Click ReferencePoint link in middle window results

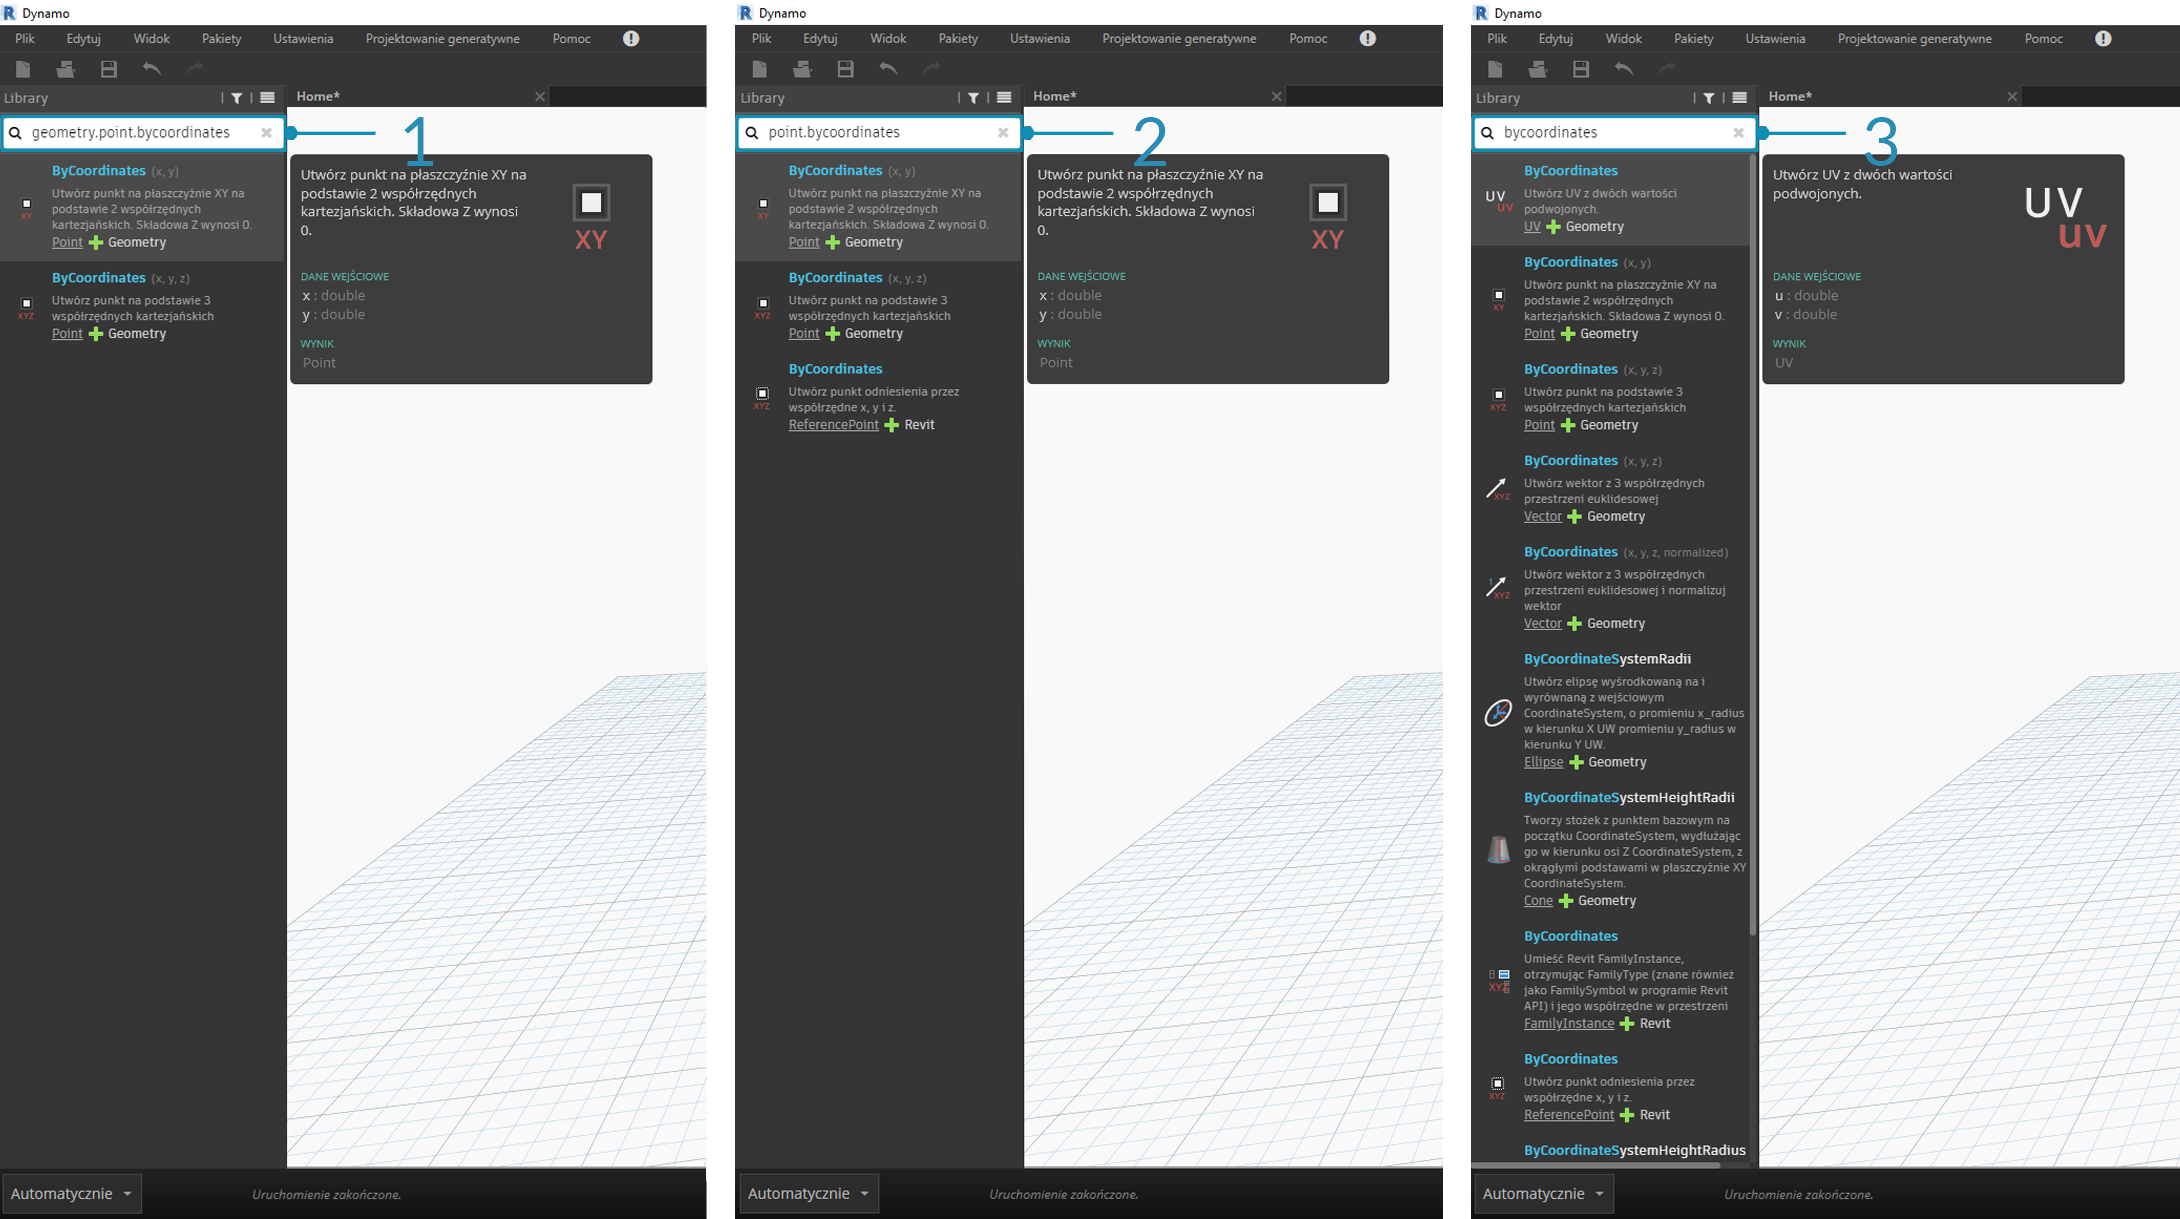[833, 425]
